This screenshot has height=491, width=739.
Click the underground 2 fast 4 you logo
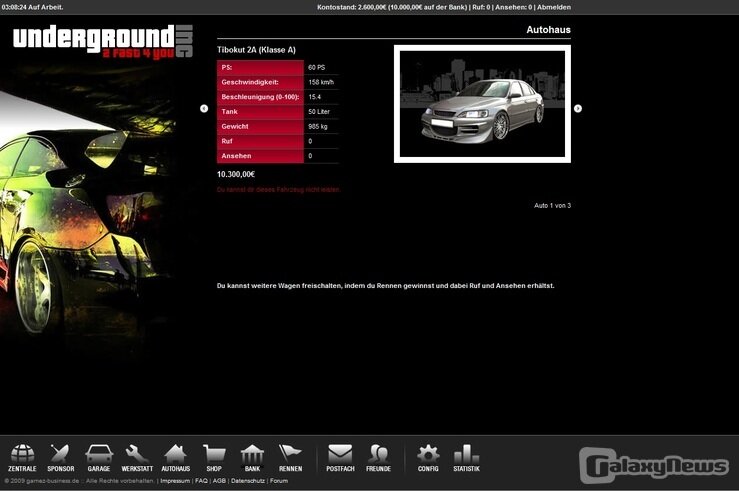tap(103, 42)
